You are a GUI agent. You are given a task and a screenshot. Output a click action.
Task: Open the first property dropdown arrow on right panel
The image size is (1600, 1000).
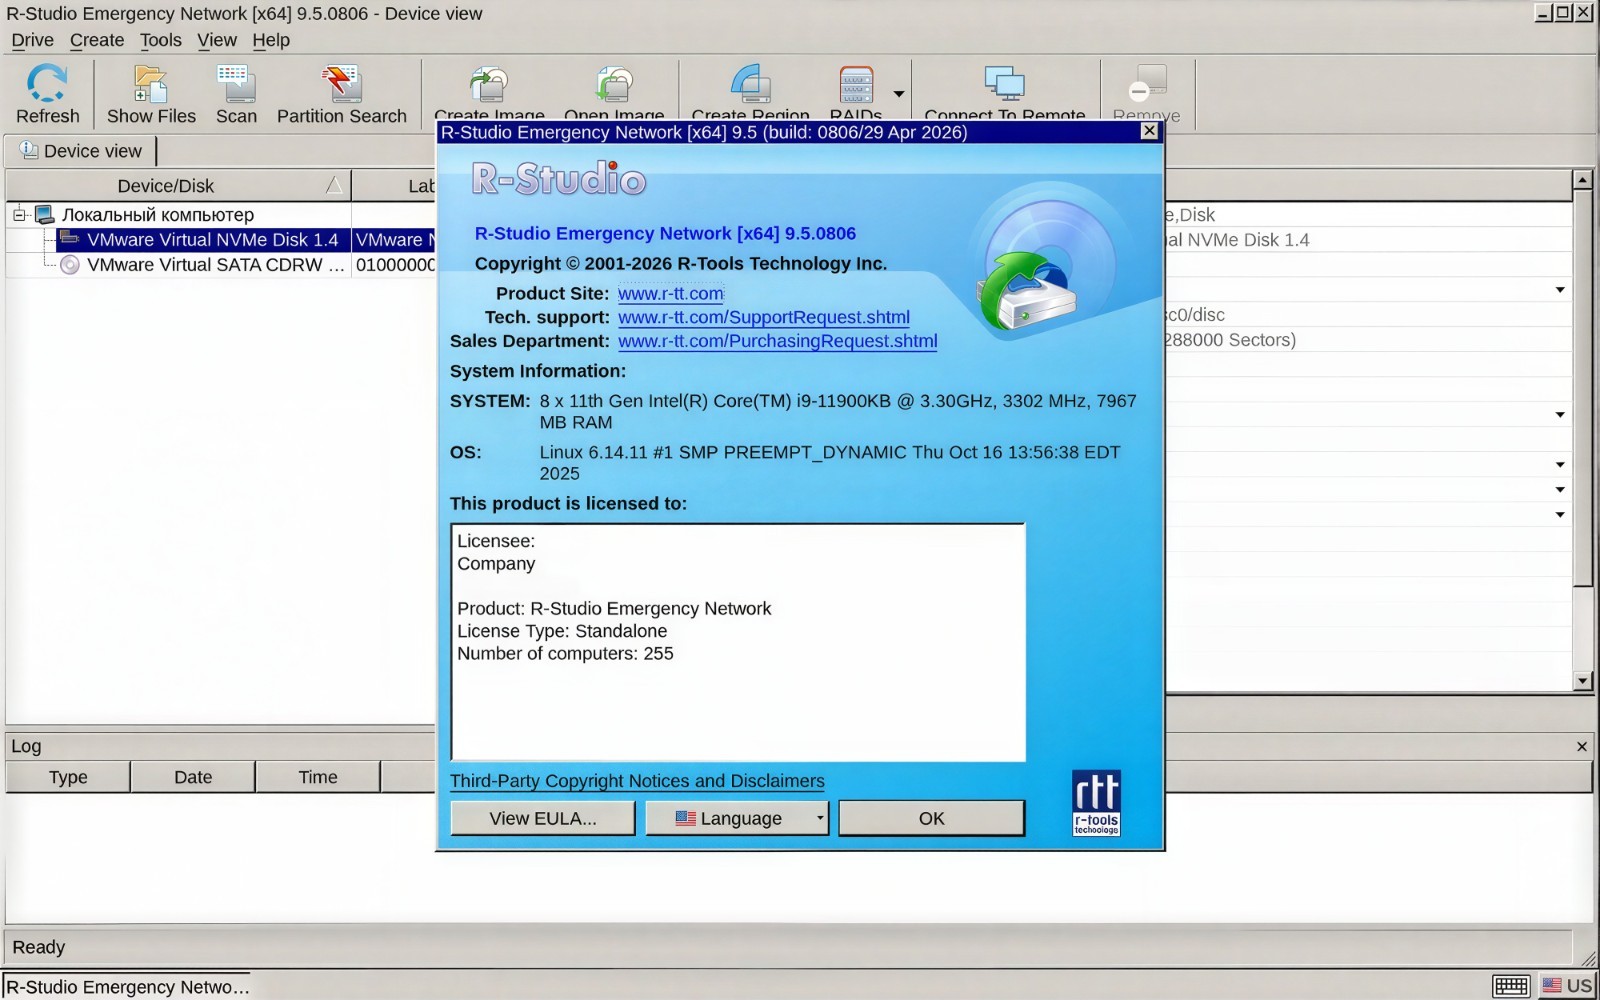pos(1560,290)
